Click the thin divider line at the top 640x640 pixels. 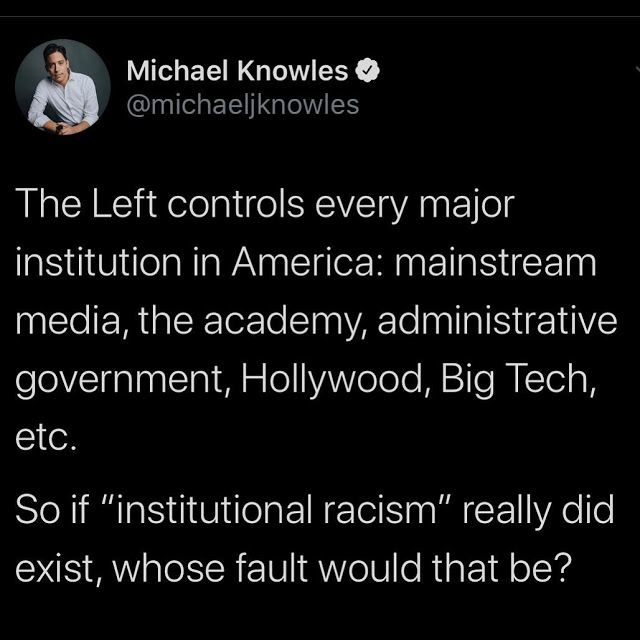point(320,16)
